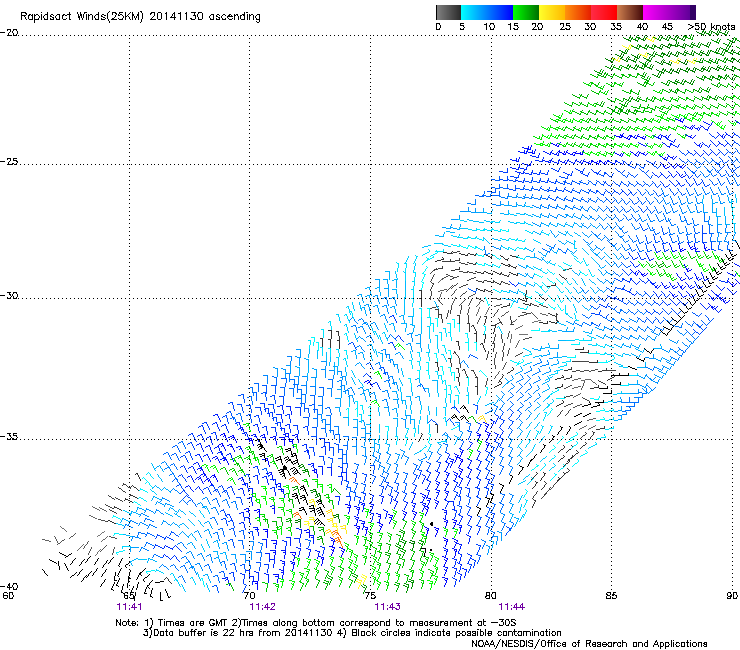
Task: Click the orange 25-30 knots color swatch
Action: click(578, 12)
